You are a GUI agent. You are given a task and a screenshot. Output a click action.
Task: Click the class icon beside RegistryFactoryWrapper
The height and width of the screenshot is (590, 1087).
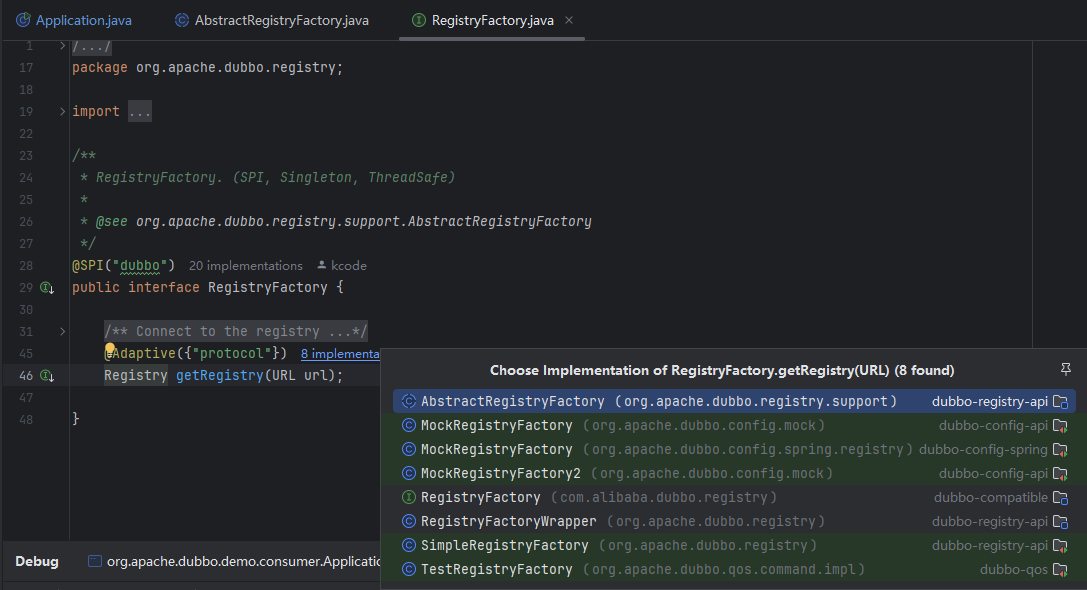click(408, 522)
